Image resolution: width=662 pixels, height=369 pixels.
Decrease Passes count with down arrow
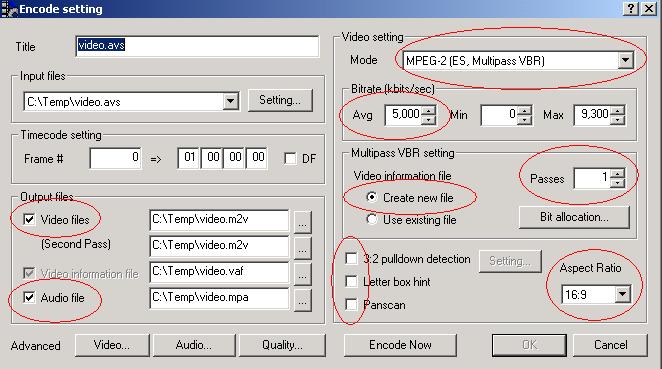click(x=617, y=183)
